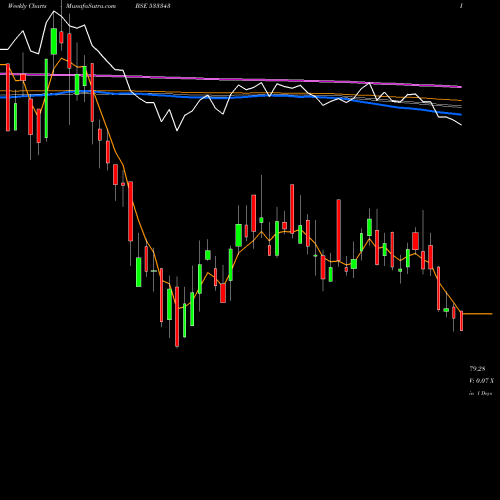Viewport: 500px width, 500px height.
Task: Click the lowest red candle at chart bottom
Action: click(x=177, y=317)
